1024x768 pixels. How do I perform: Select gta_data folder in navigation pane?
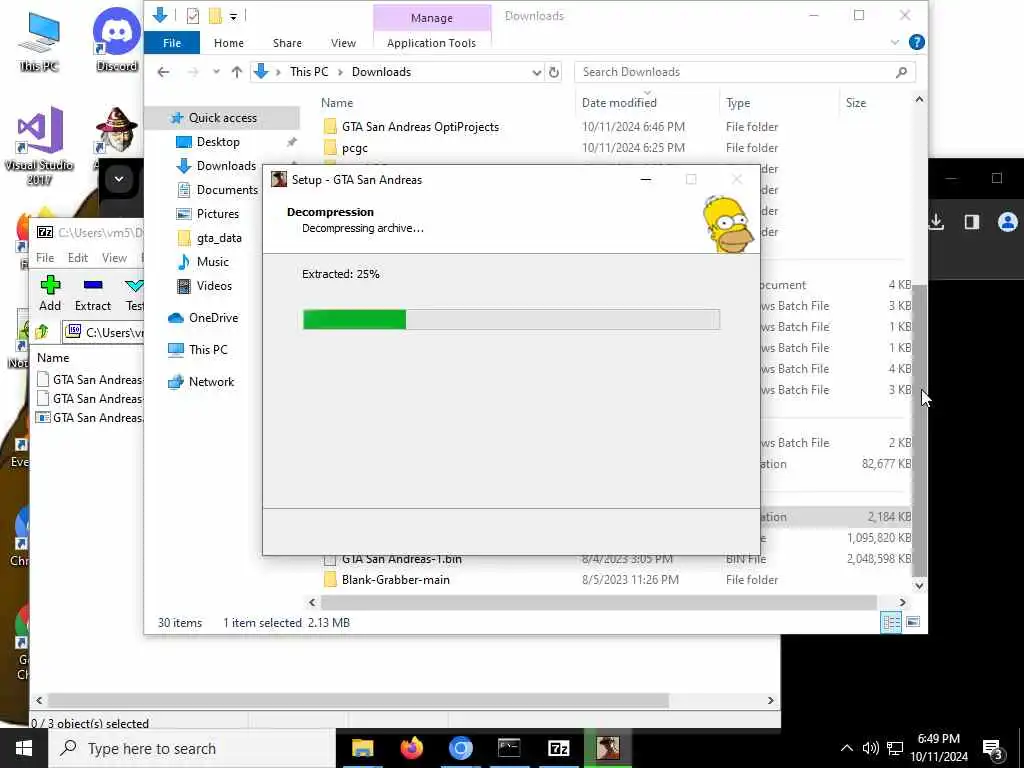click(219, 238)
